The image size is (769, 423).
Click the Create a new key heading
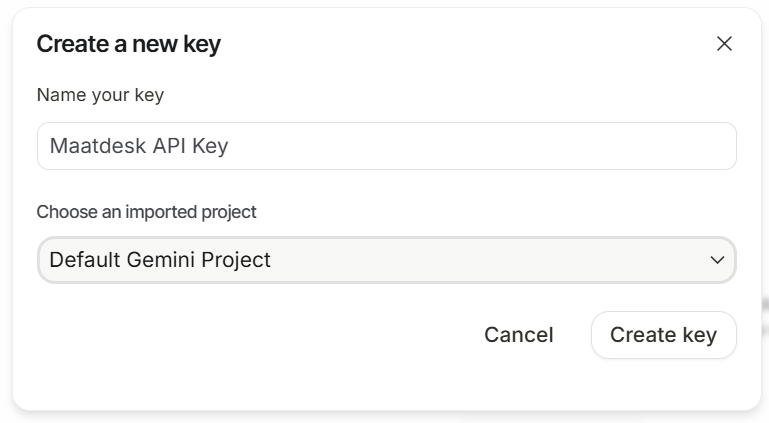[x=128, y=44]
